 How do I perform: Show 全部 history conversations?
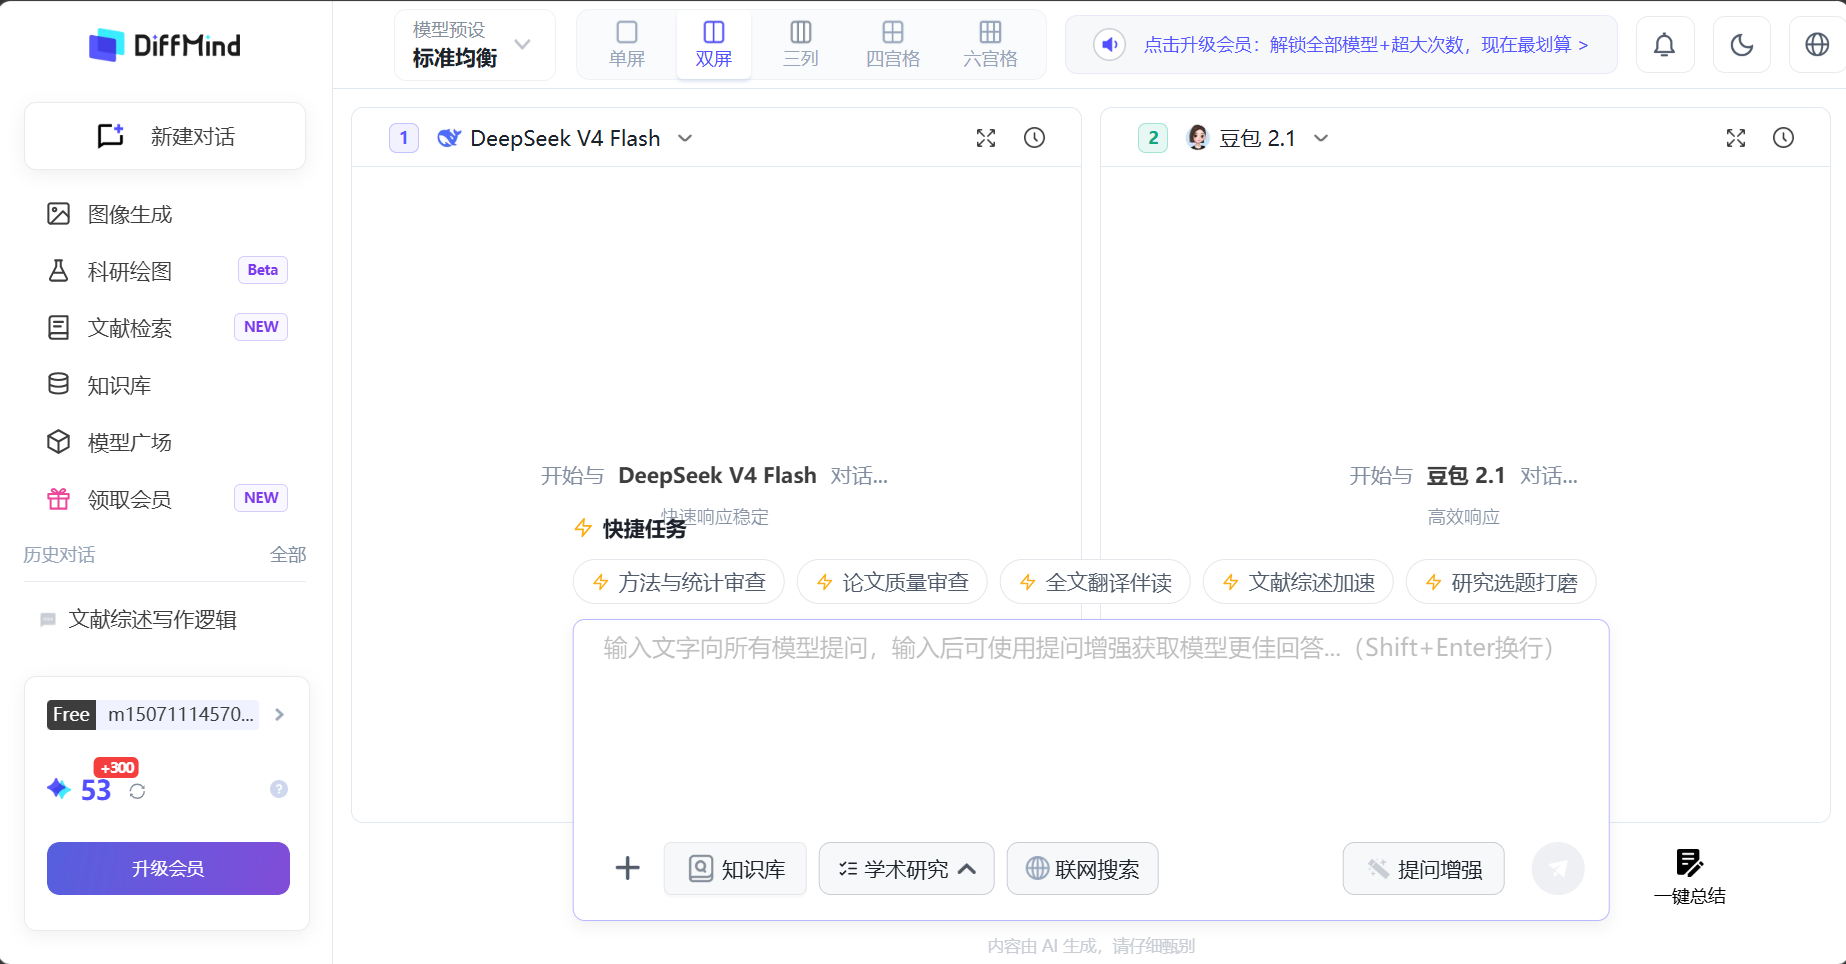pyautogui.click(x=288, y=555)
